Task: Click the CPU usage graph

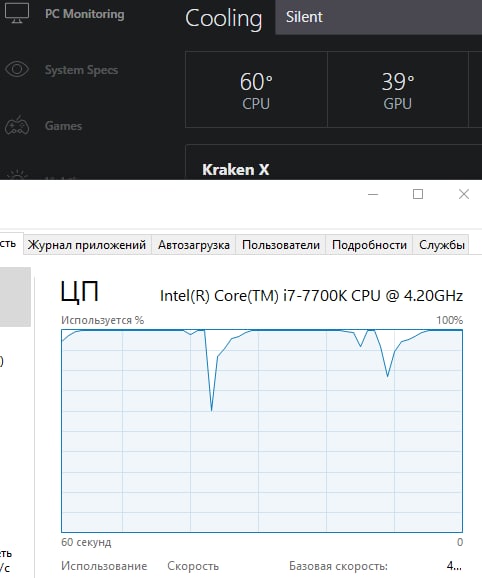Action: tap(262, 431)
